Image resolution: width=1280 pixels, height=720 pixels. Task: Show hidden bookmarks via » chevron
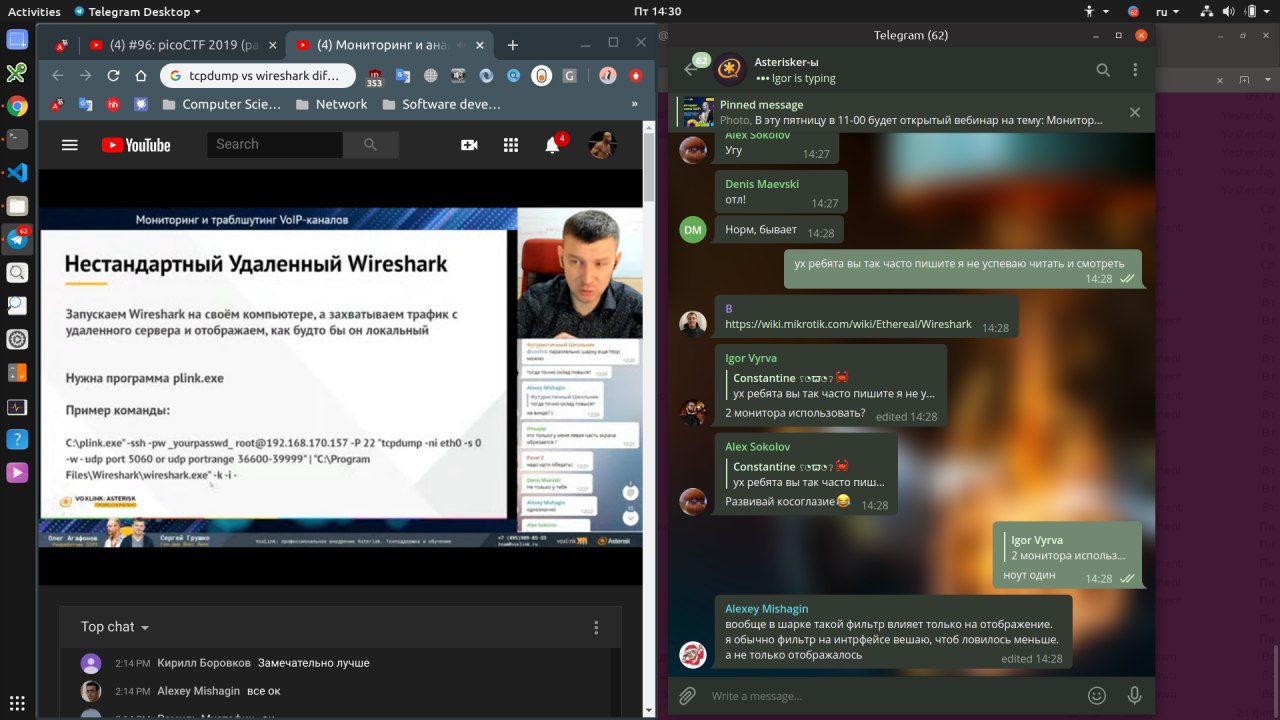[x=634, y=104]
